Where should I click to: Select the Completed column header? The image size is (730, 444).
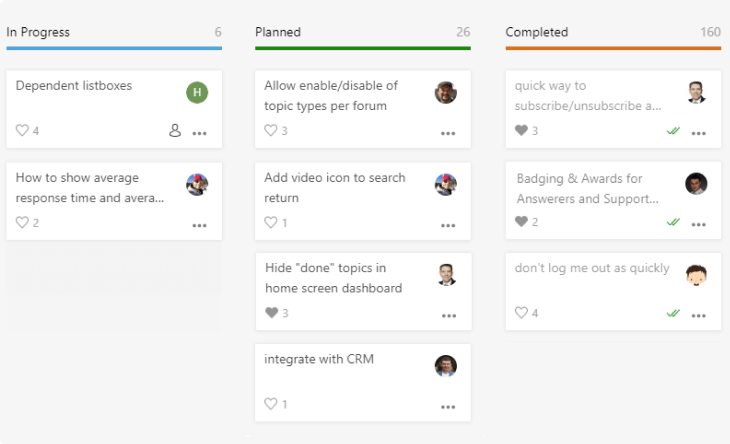pos(537,32)
